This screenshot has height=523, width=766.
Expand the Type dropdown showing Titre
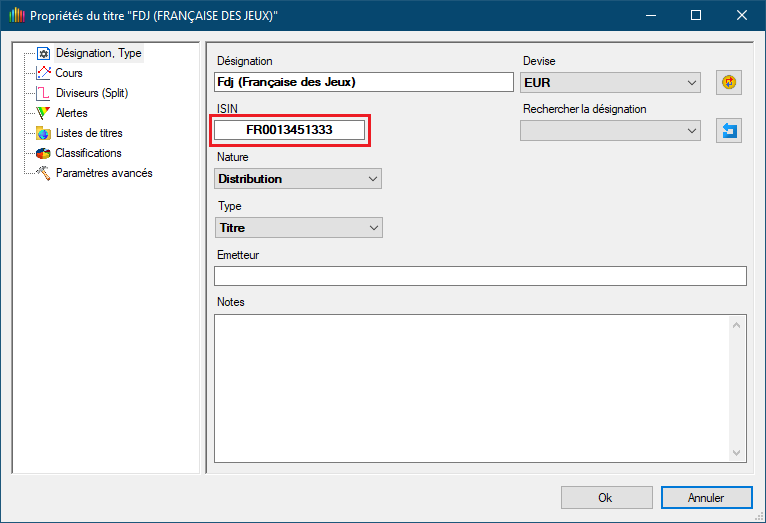click(298, 228)
